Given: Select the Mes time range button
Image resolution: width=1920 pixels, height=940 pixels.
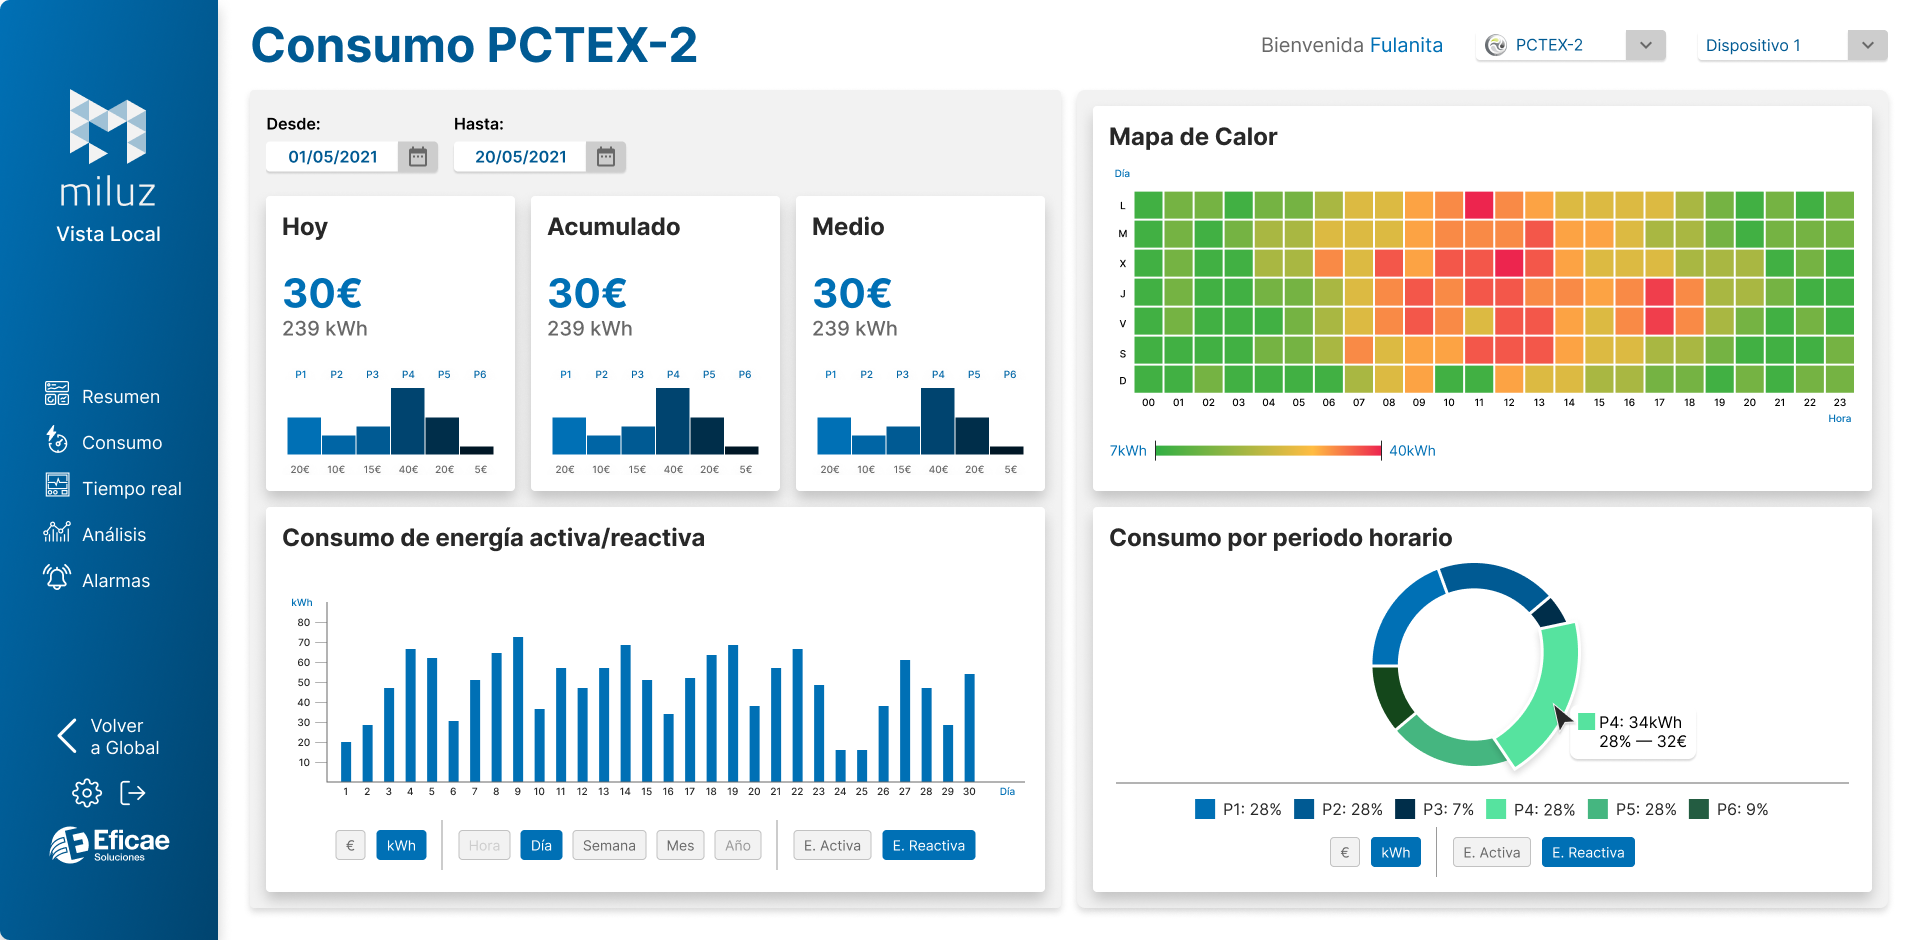Looking at the screenshot, I should tap(680, 846).
